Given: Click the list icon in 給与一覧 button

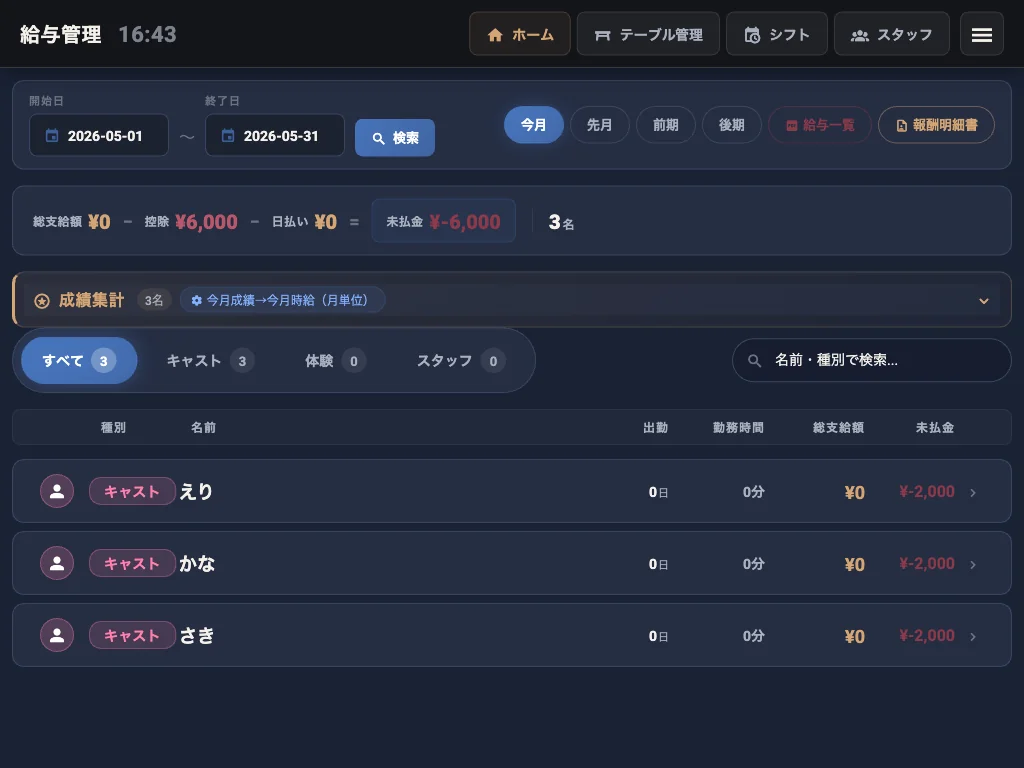Looking at the screenshot, I should point(792,125).
